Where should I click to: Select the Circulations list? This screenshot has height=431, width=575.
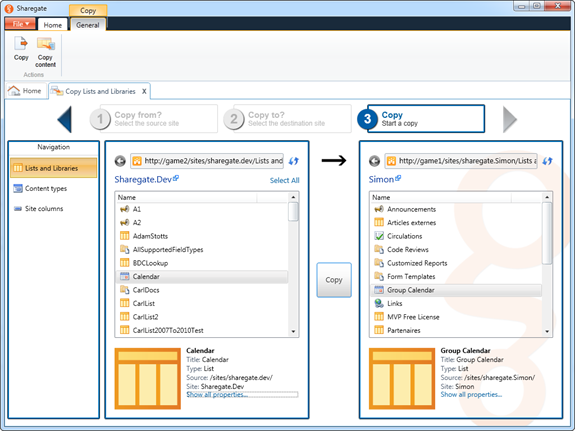pos(456,236)
